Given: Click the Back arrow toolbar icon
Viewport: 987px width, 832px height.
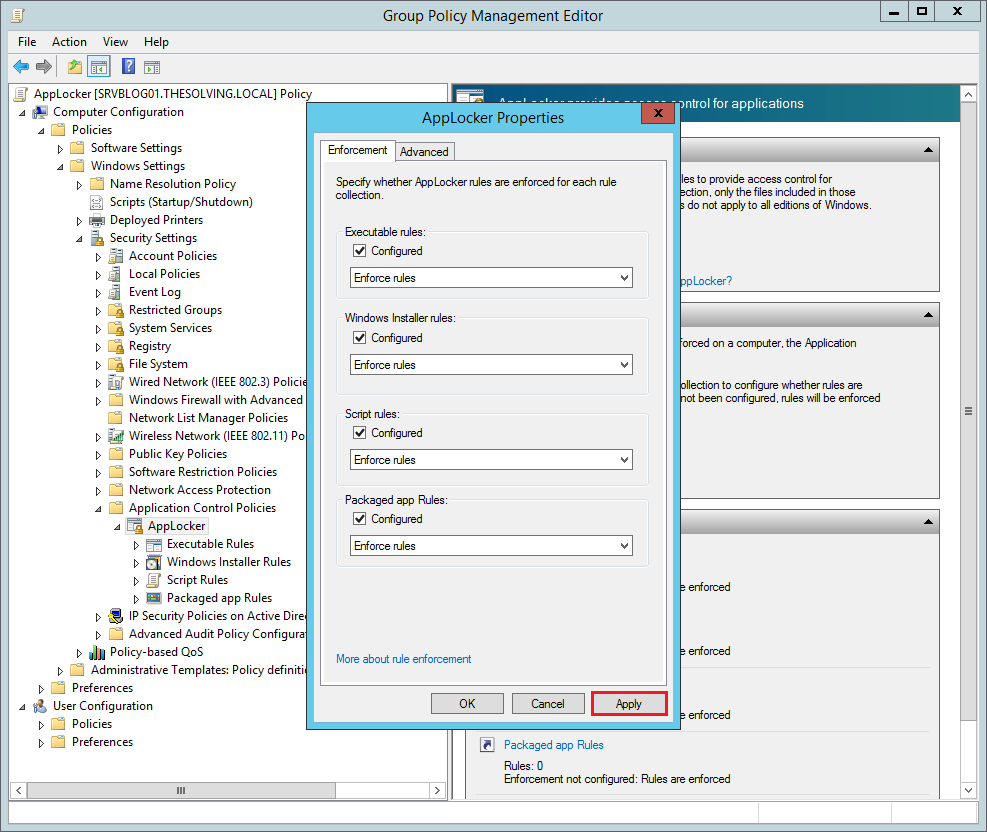Looking at the screenshot, I should coord(21,67).
